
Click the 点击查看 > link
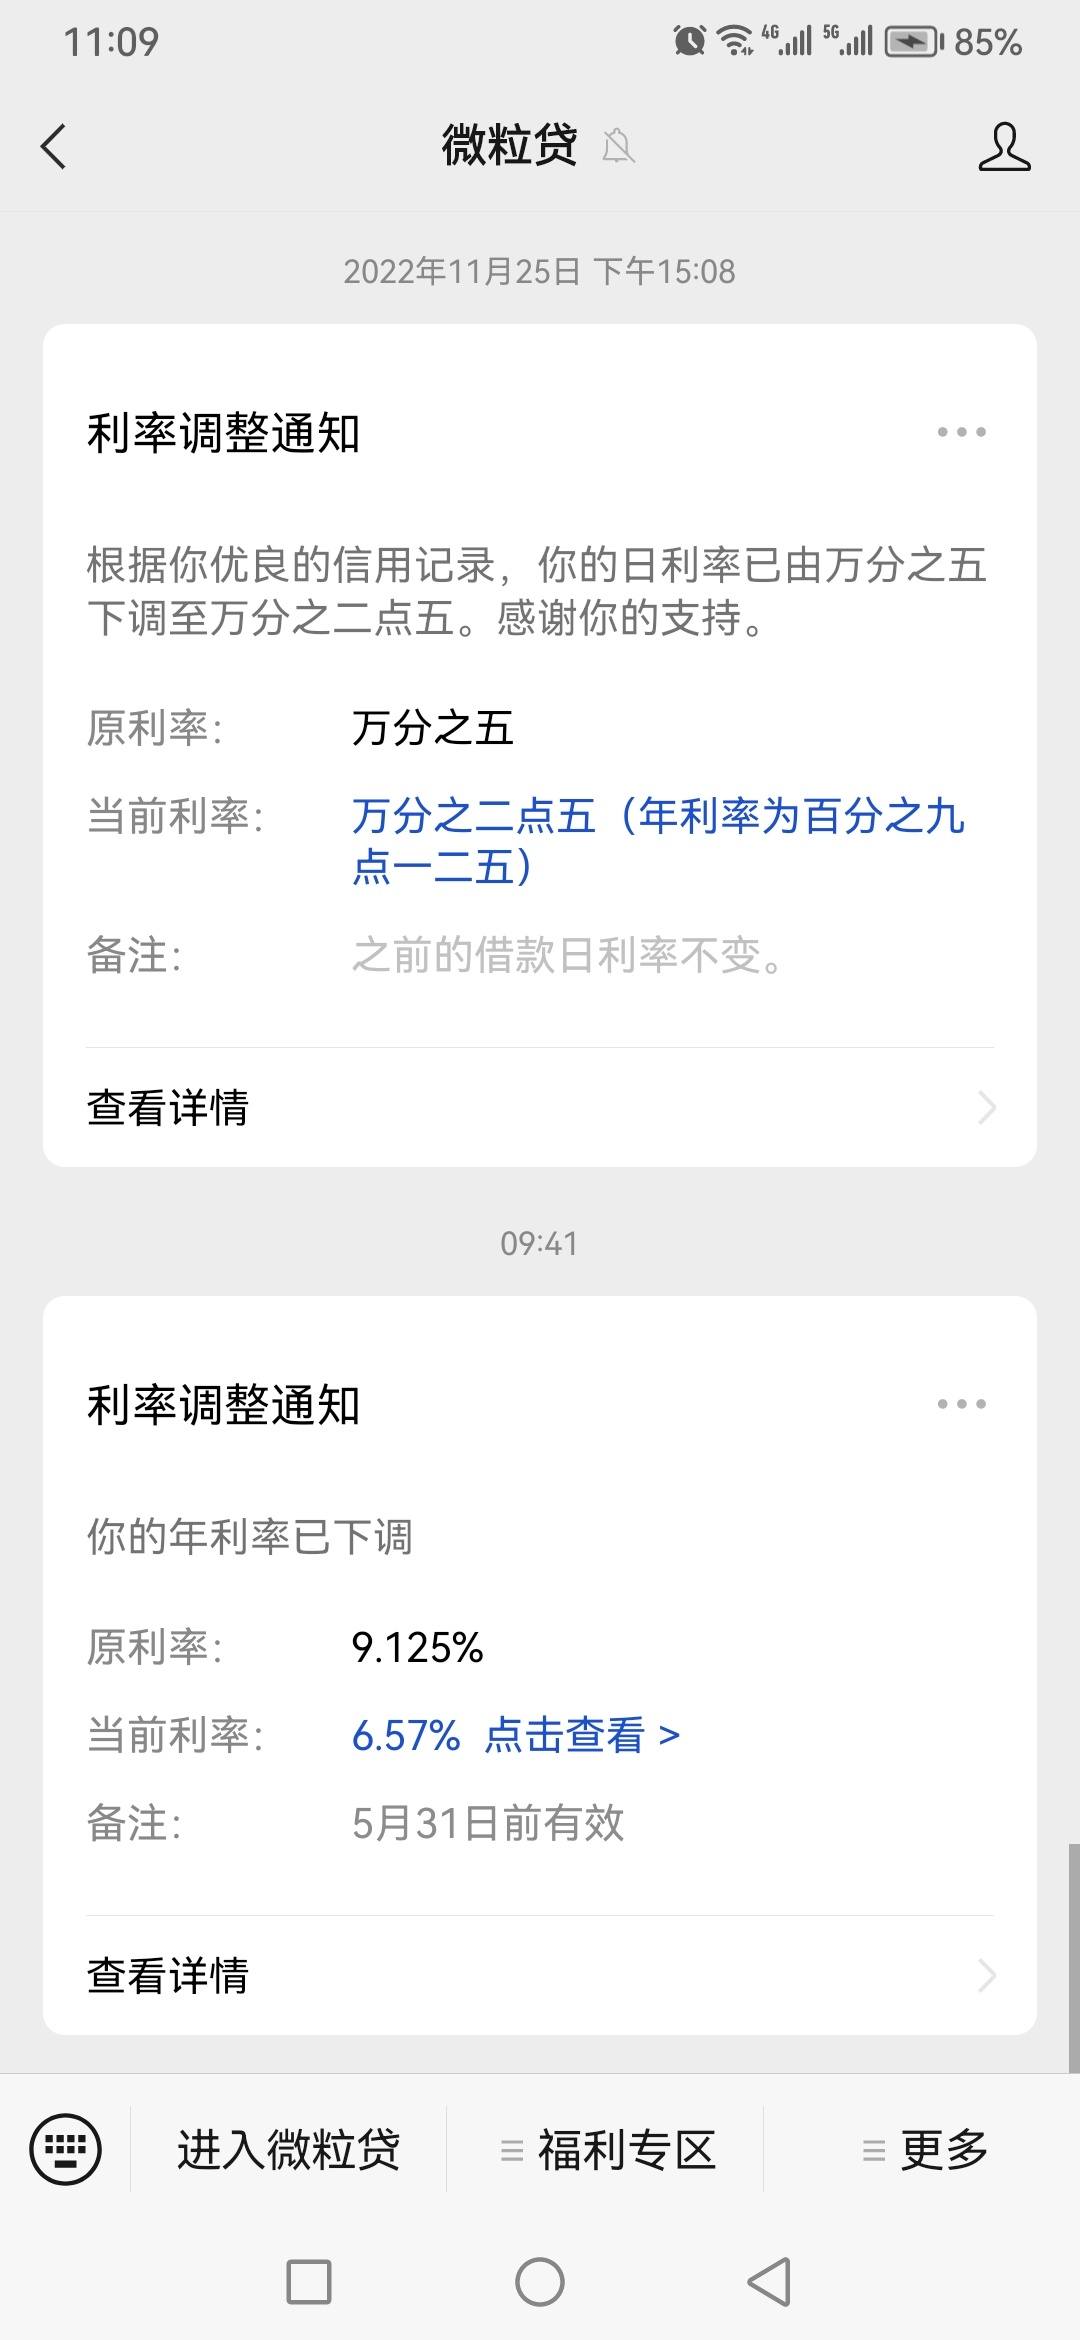tap(582, 1735)
